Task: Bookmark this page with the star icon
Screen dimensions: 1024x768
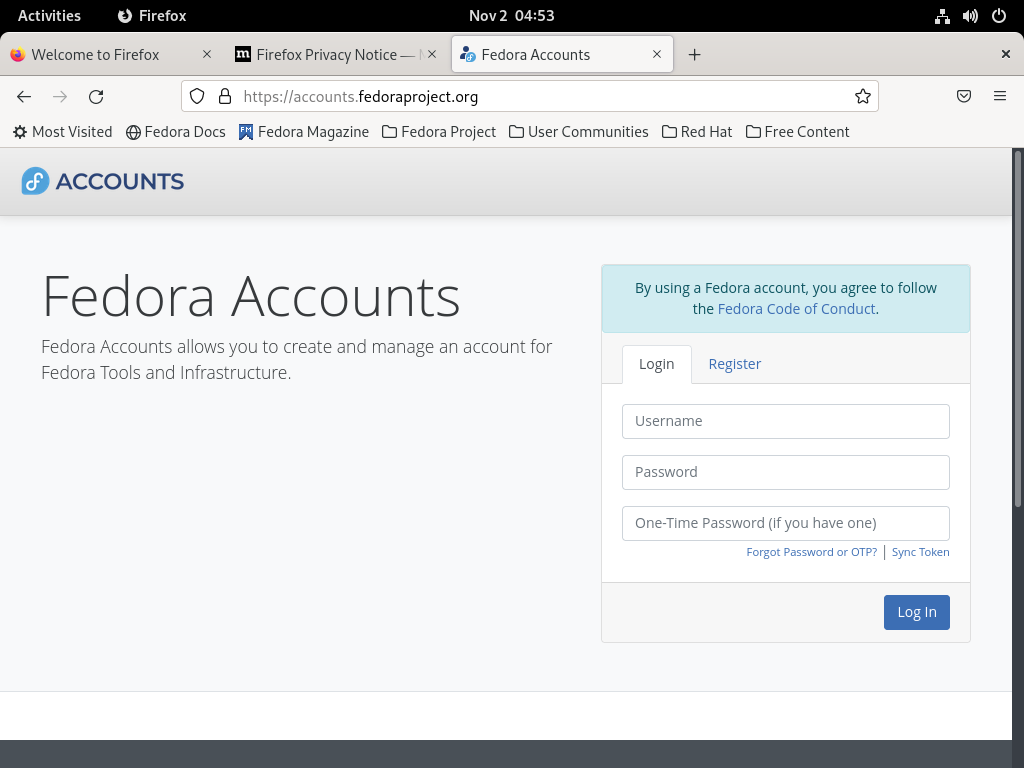Action: coord(863,97)
